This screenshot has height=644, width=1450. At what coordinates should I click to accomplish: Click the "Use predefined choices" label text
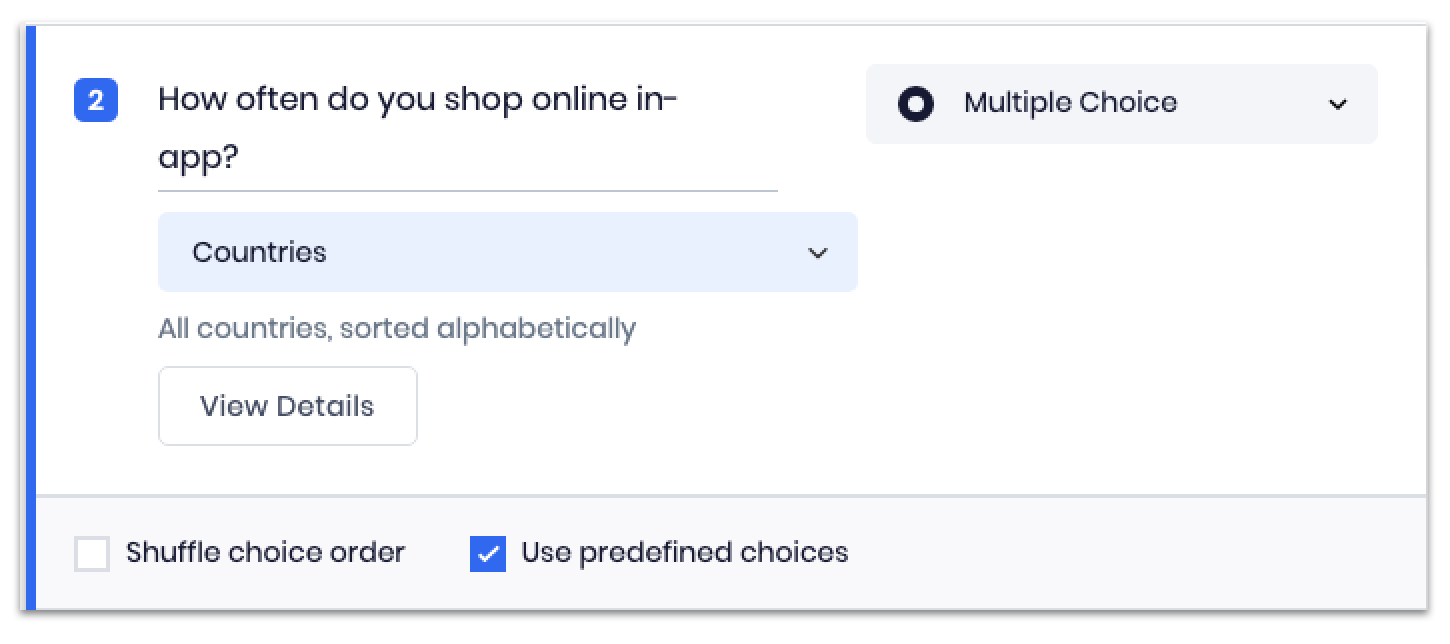[684, 552]
